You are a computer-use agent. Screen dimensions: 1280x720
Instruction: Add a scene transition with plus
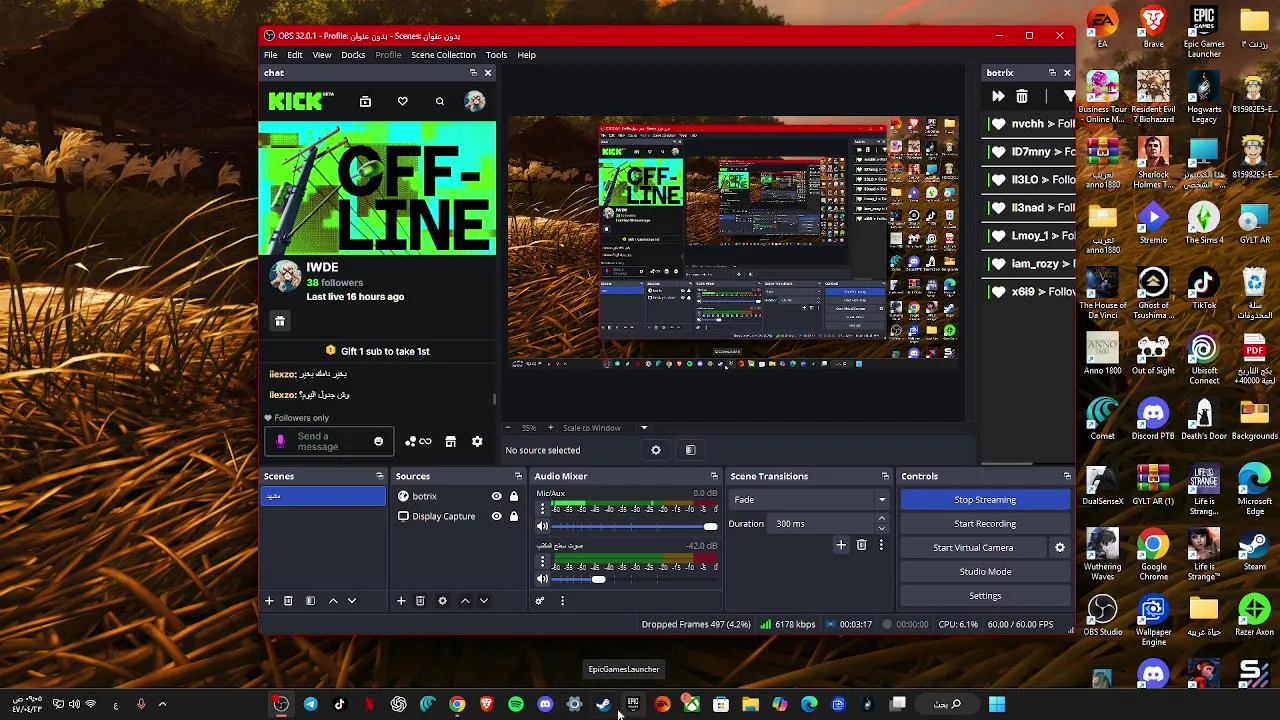(841, 545)
